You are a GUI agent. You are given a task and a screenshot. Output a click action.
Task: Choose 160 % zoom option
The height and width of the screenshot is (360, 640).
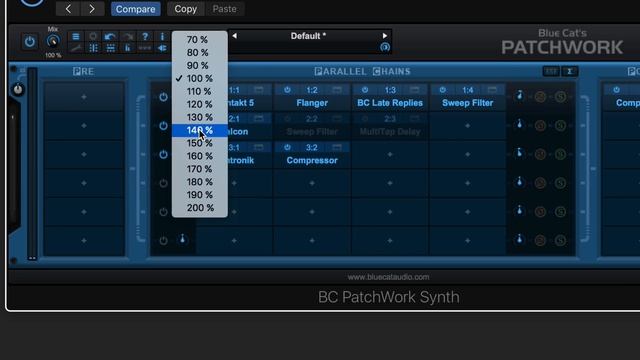pyautogui.click(x=200, y=156)
